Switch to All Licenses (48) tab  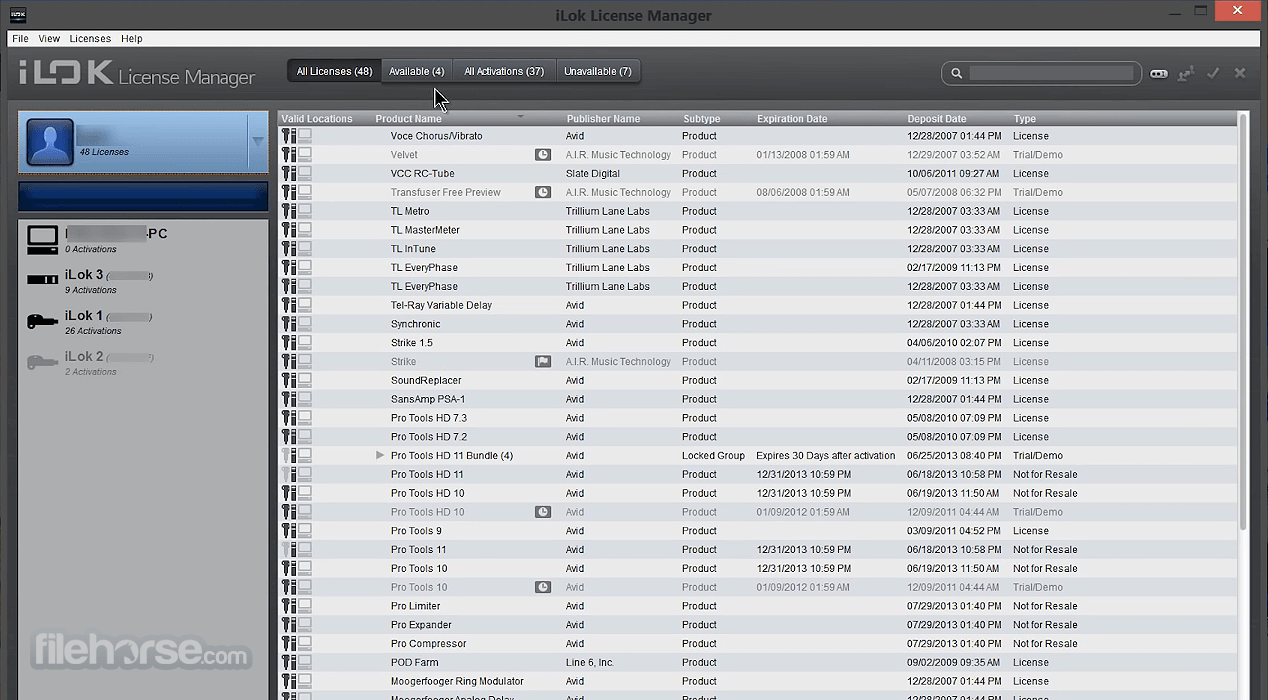pos(334,72)
